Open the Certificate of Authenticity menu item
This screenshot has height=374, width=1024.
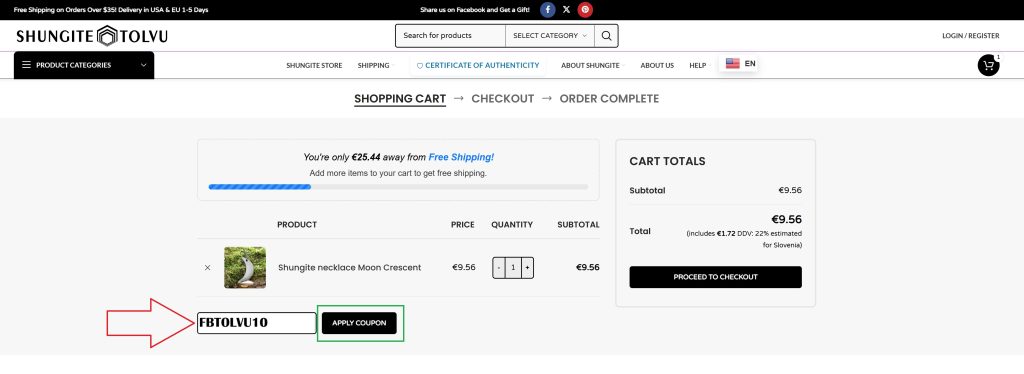(x=478, y=65)
